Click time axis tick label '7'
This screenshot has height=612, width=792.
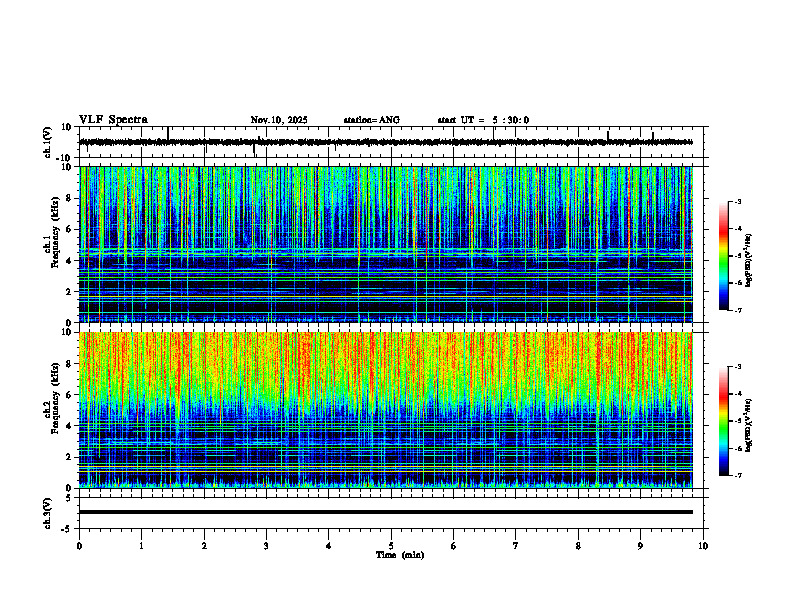(x=516, y=546)
